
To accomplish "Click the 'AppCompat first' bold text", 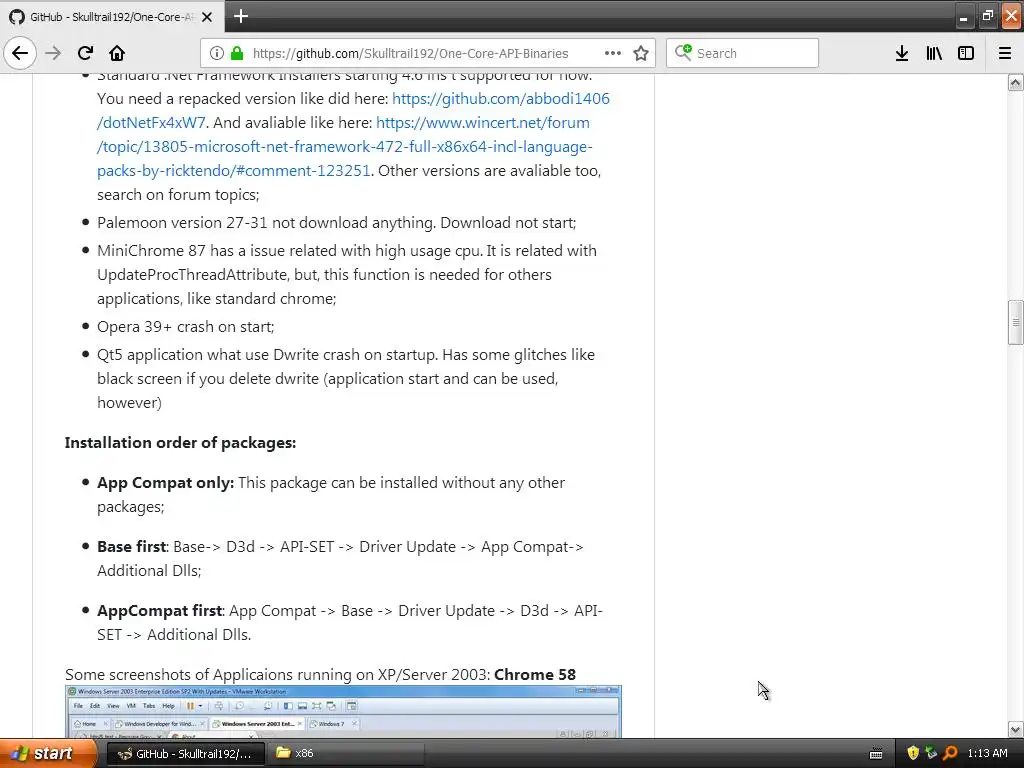I will point(160,611).
